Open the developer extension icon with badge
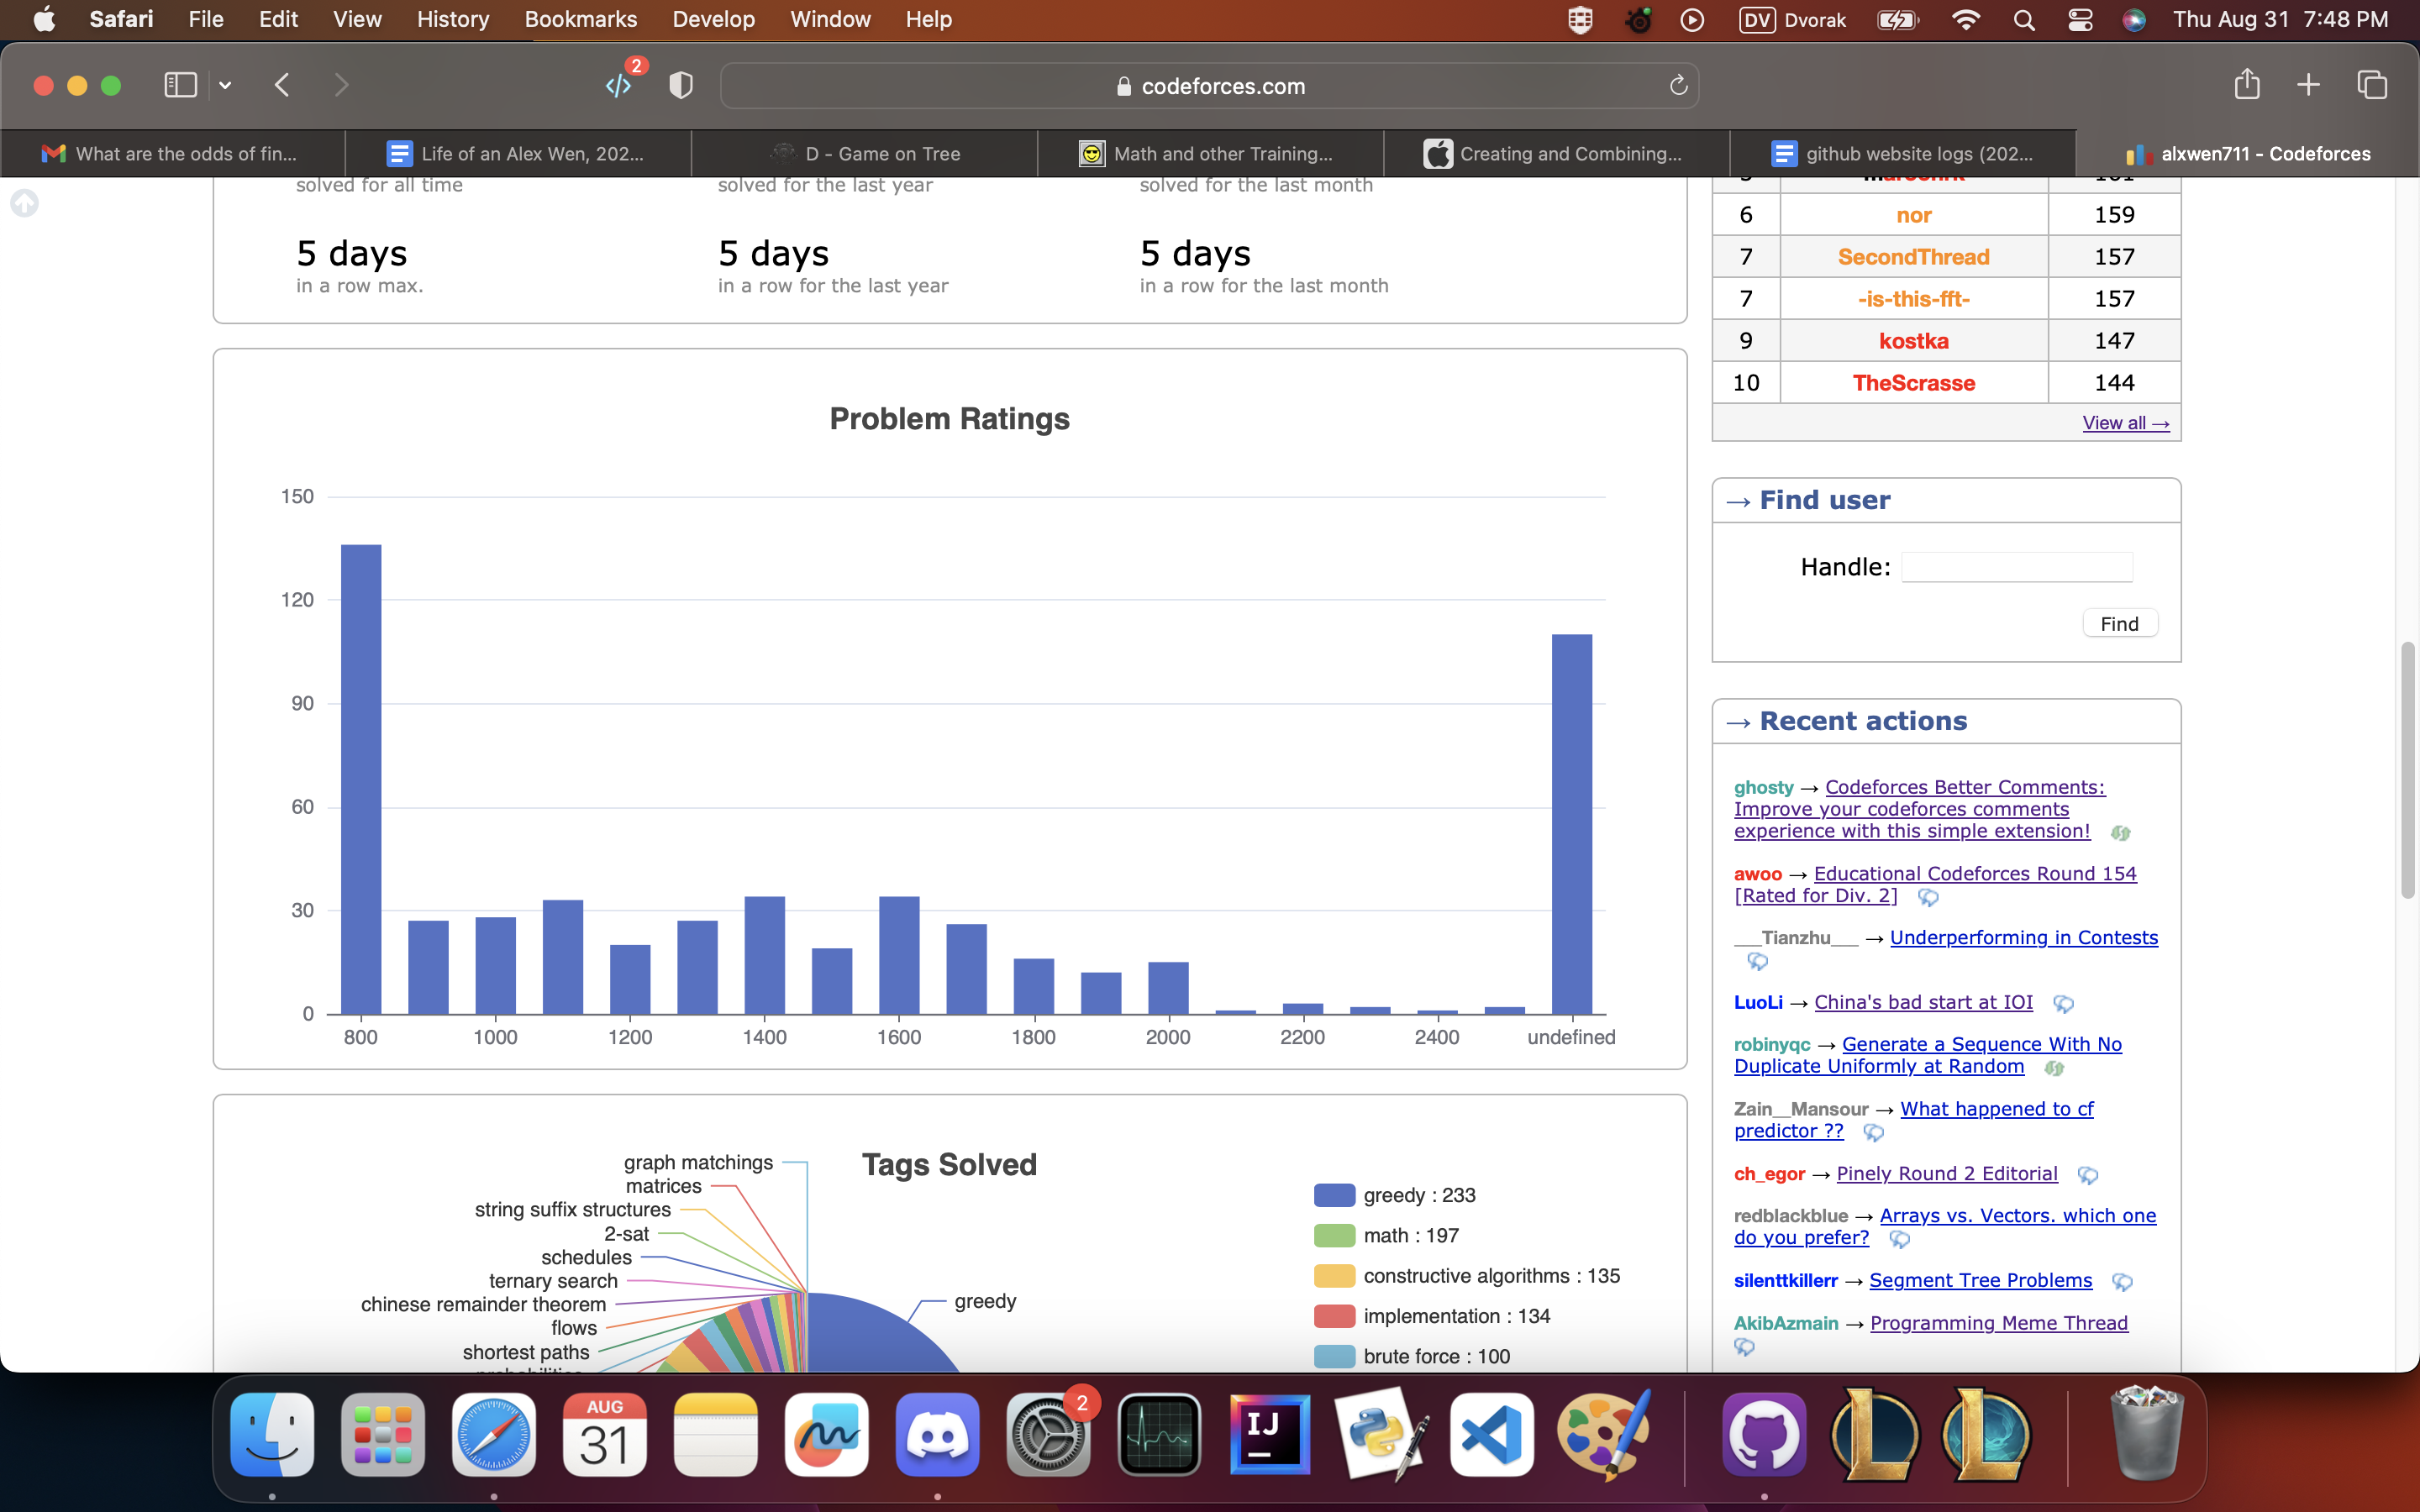The height and width of the screenshot is (1512, 2420). (620, 85)
